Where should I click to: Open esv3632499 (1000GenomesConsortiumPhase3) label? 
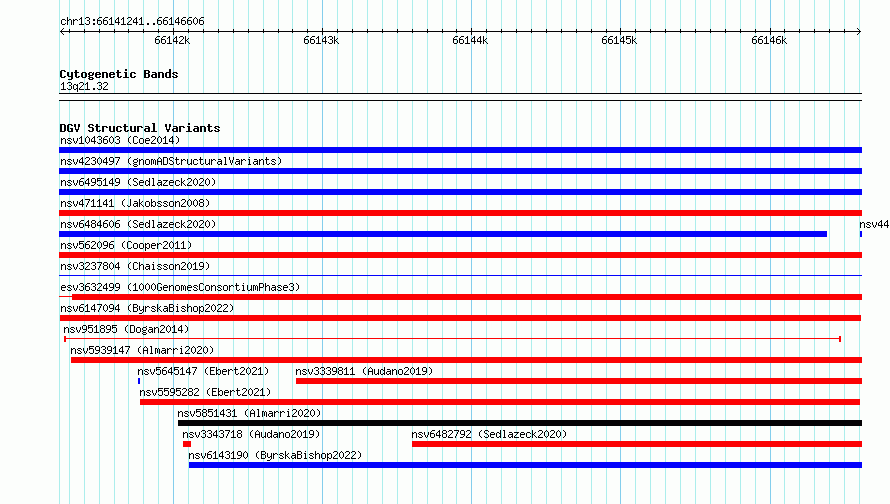[x=180, y=287]
